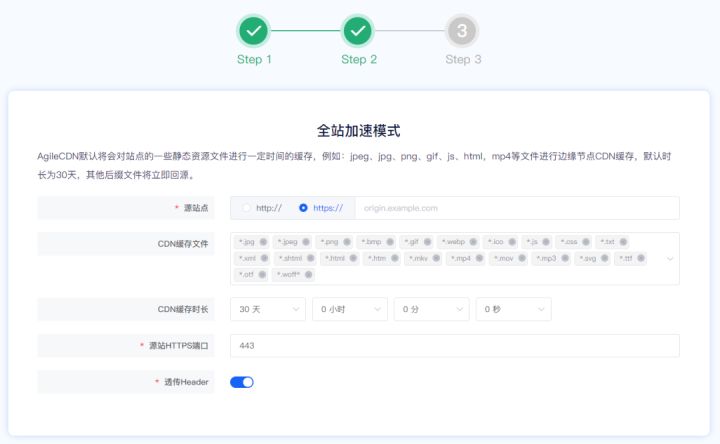This screenshot has height=444, width=720.
Task: Go back to Step 1
Action: (254, 31)
